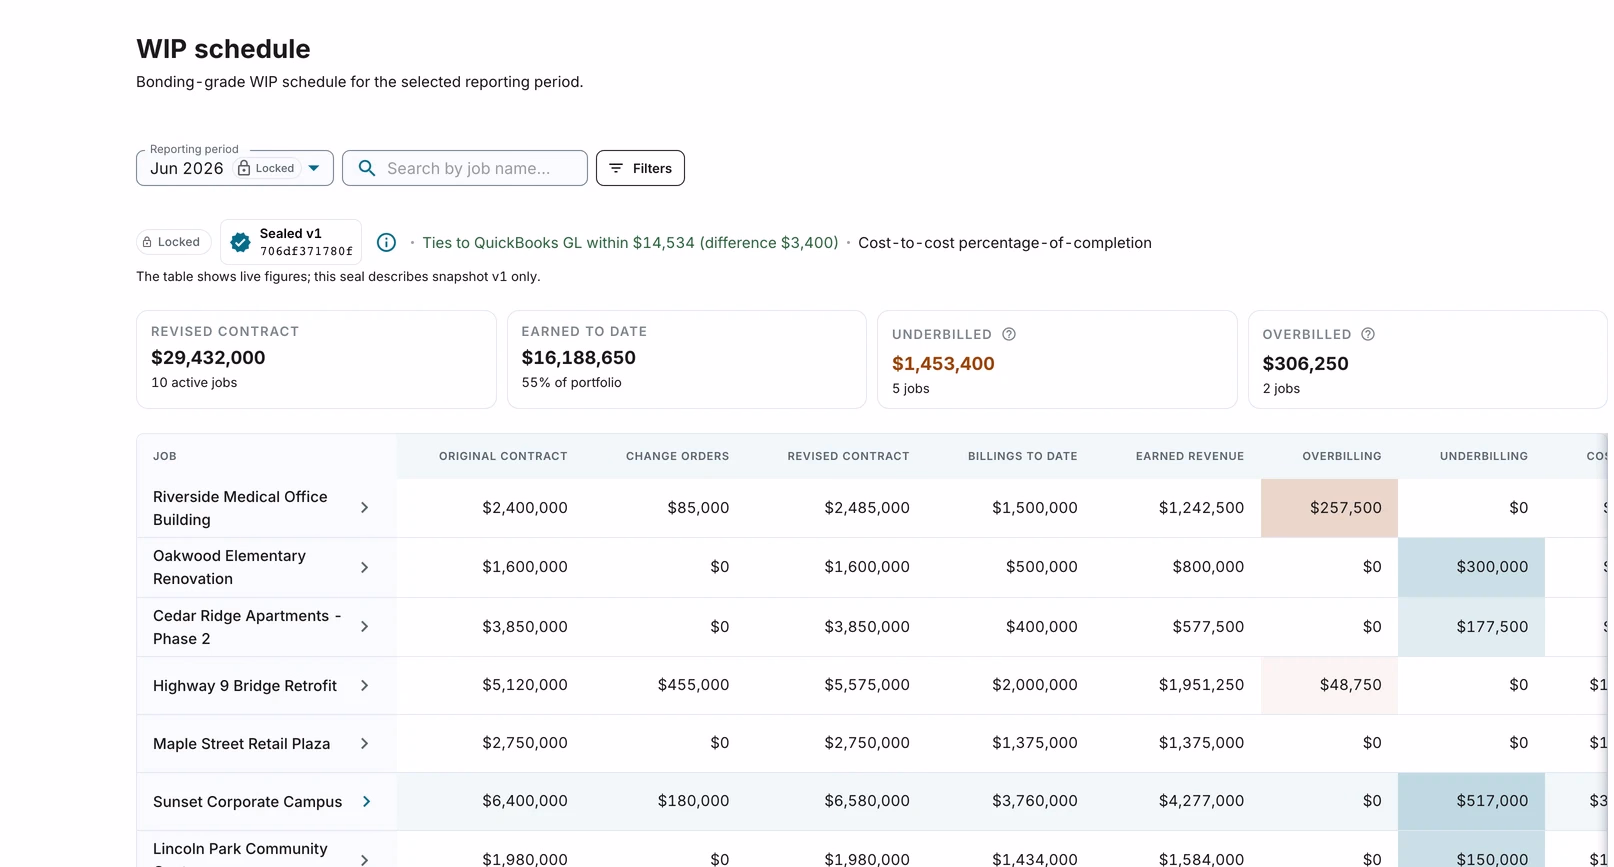This screenshot has width=1614, height=867.
Task: Click the Sealed v1 verified badge icon
Action: (240, 242)
